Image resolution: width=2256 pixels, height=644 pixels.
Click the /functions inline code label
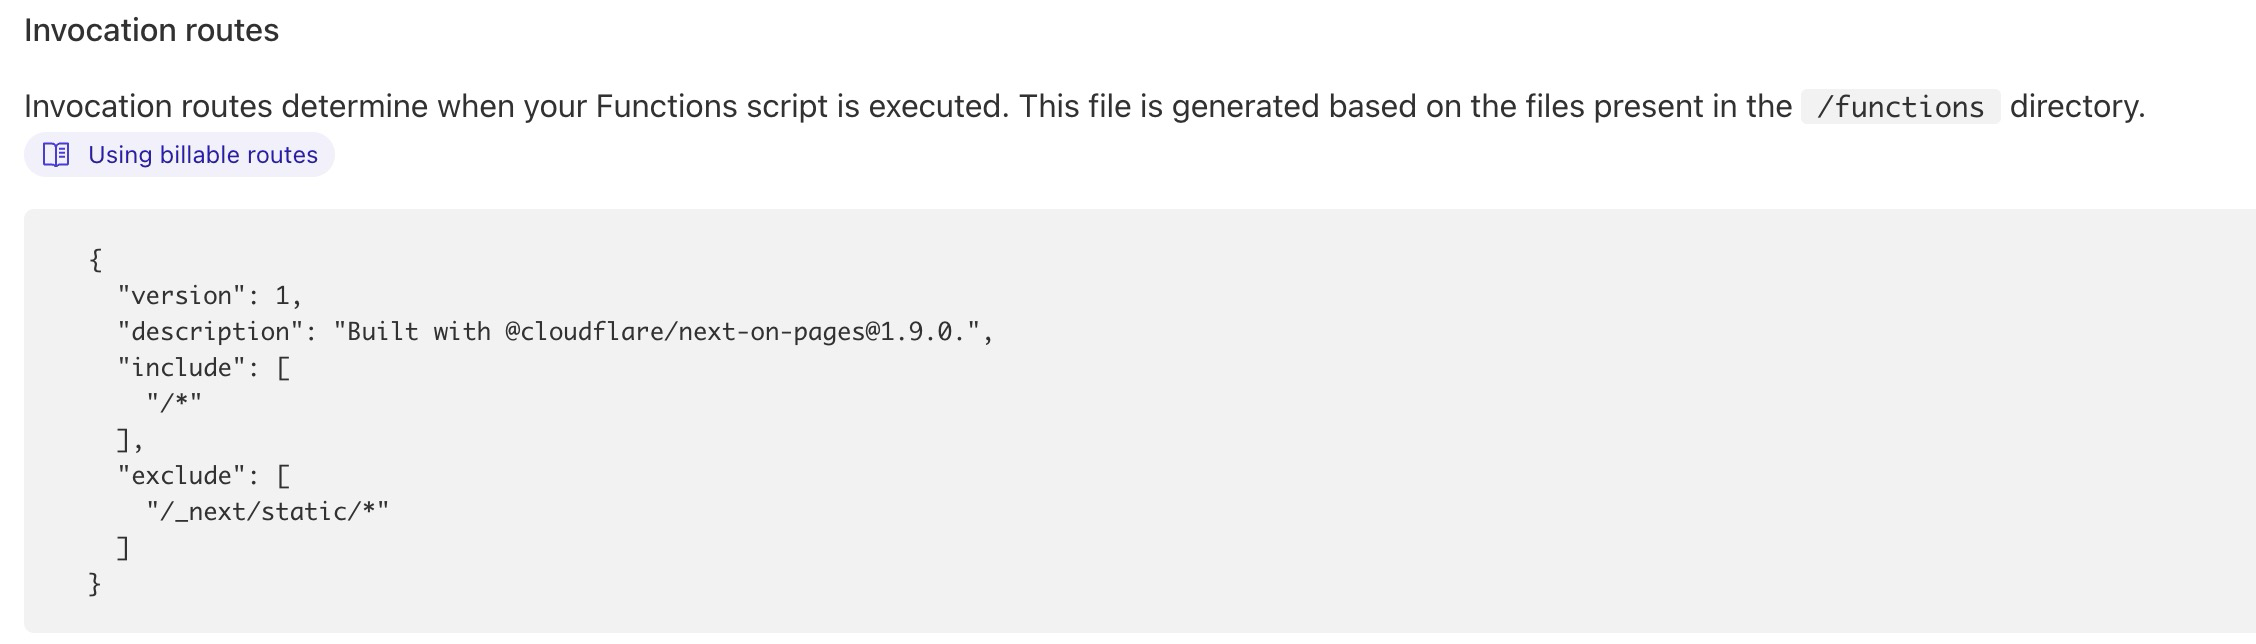coord(1900,107)
